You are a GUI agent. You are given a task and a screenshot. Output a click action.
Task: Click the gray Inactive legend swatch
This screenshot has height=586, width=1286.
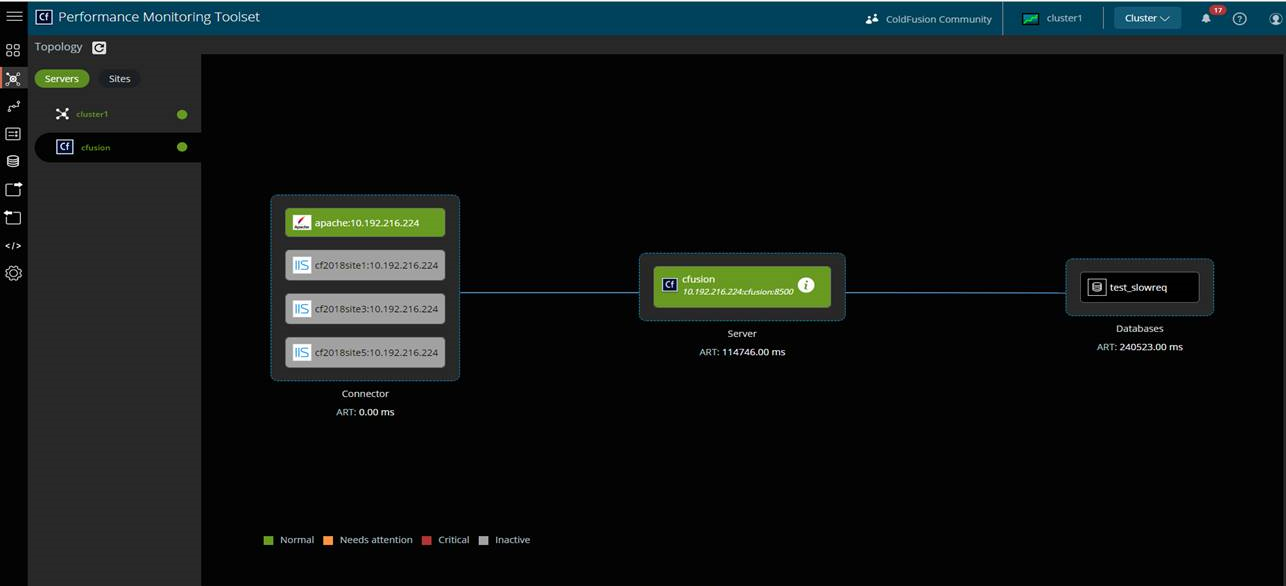click(484, 540)
